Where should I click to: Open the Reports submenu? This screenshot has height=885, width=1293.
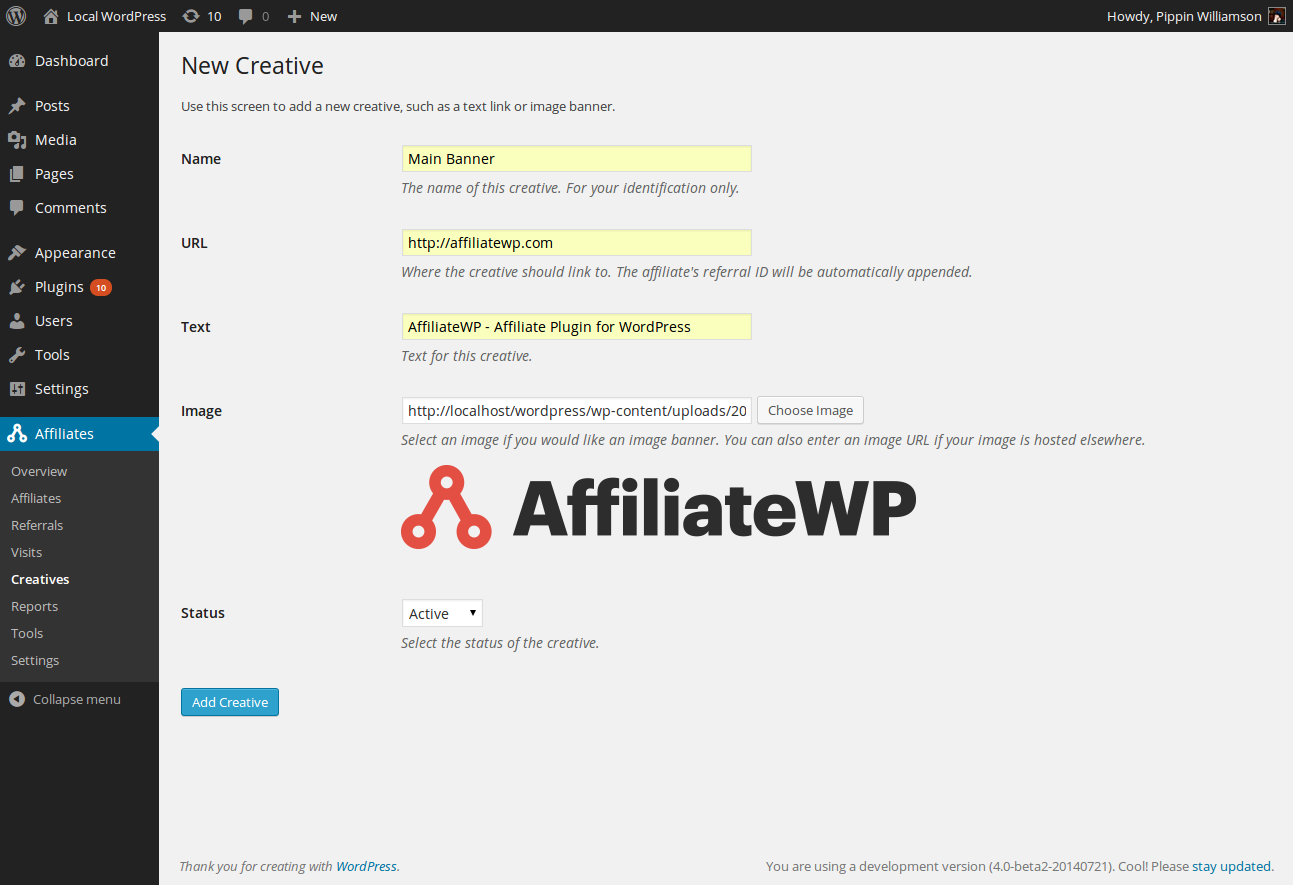[35, 606]
